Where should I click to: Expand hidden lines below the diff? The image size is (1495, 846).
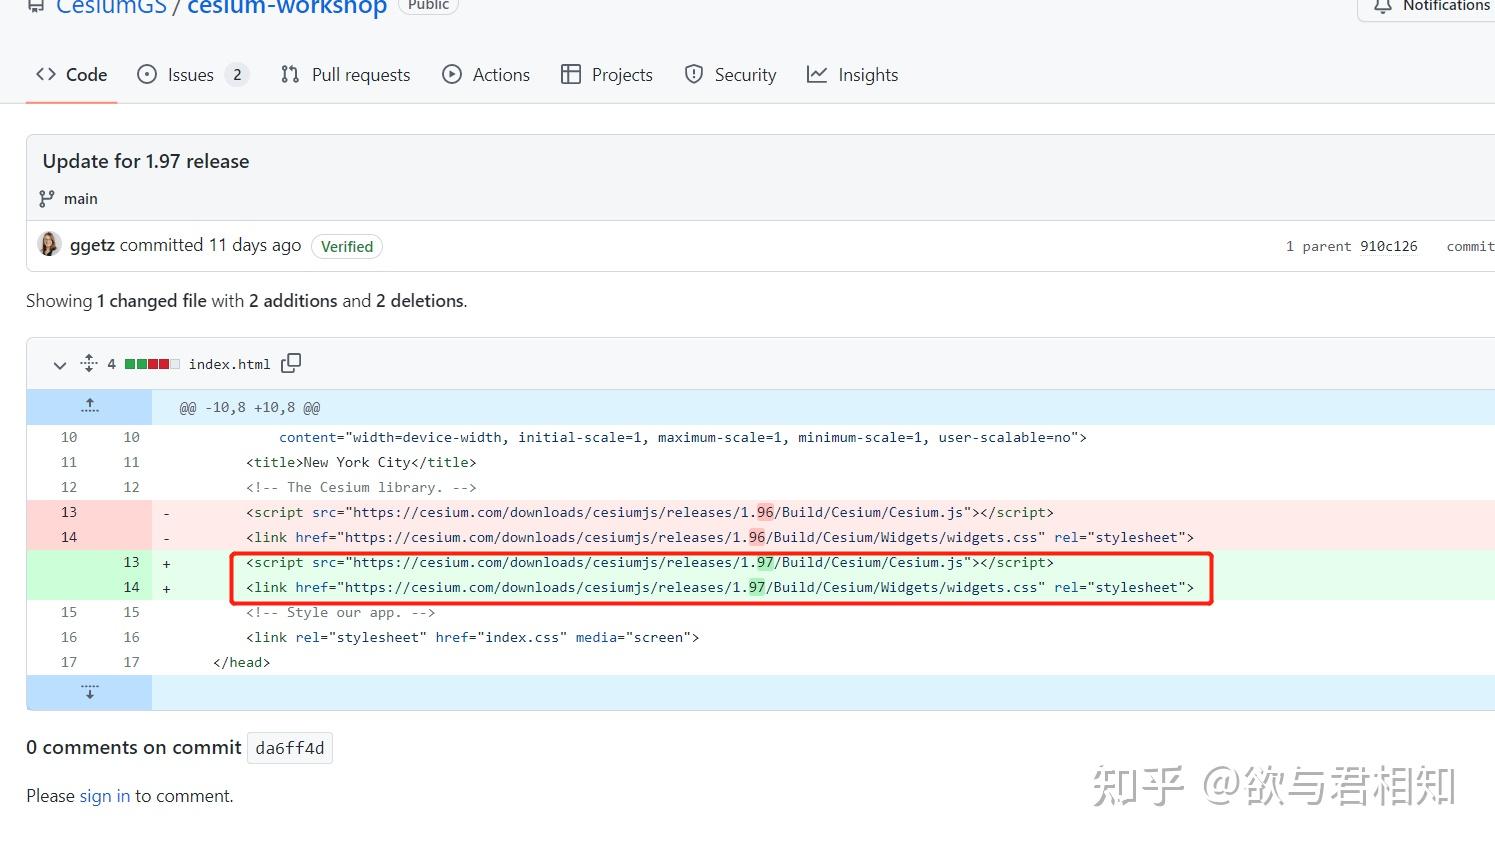click(89, 691)
